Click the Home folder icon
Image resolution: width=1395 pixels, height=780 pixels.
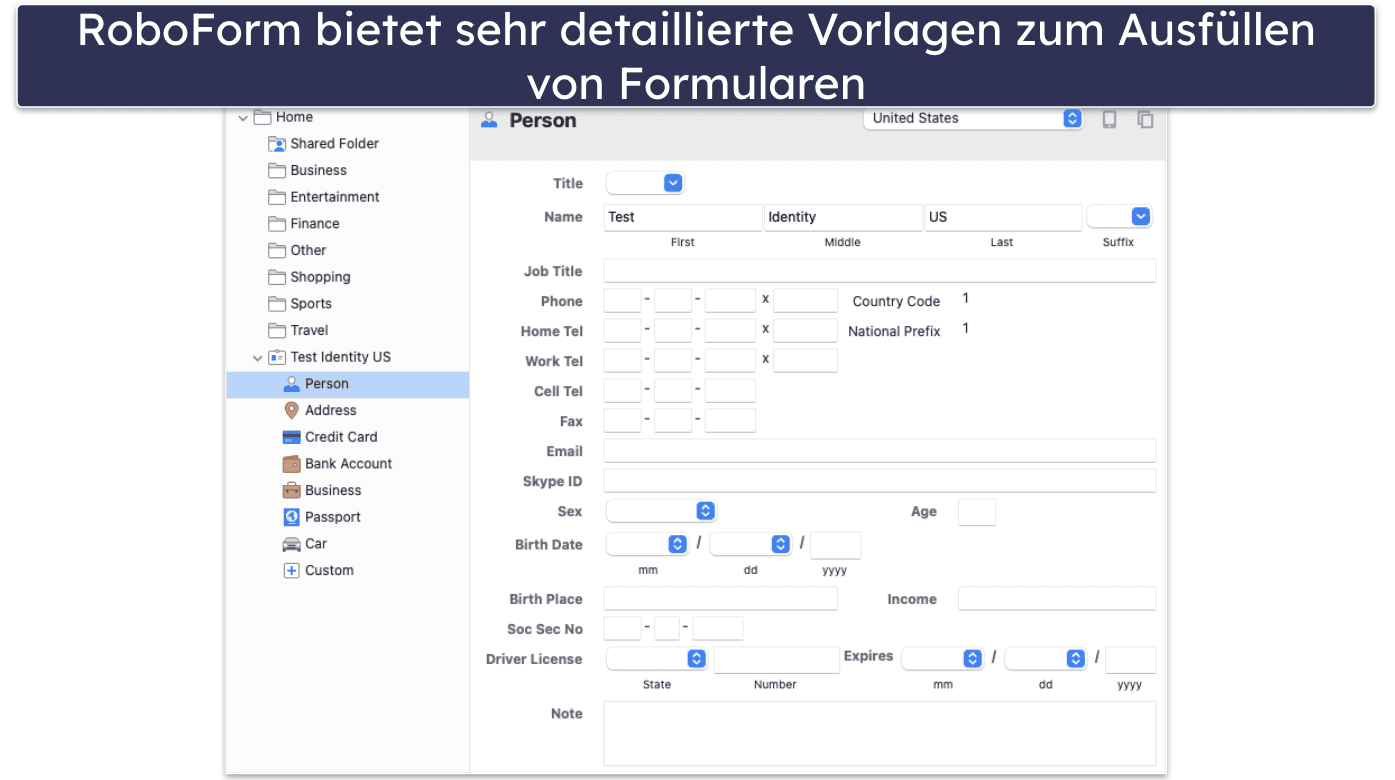coord(262,117)
